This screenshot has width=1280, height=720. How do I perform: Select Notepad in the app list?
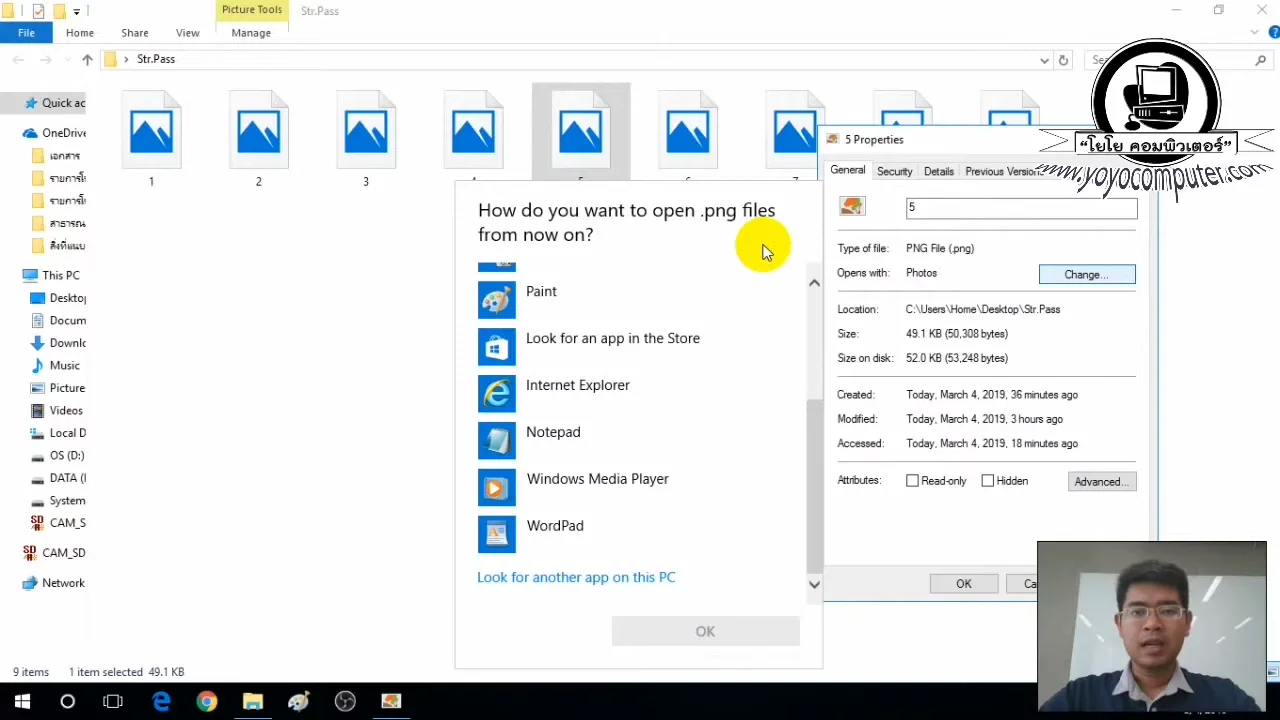[x=553, y=432]
